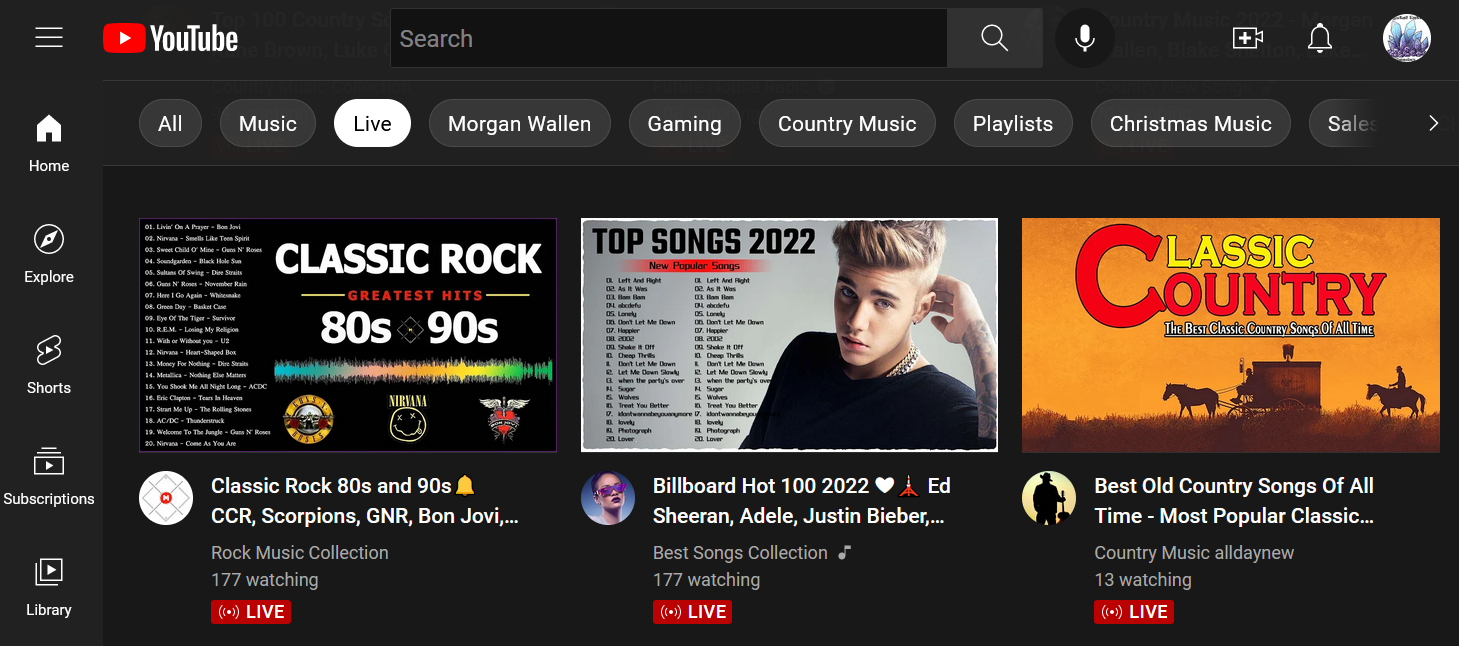Select the Music filter chip
The width and height of the screenshot is (1459, 646).
(x=268, y=124)
